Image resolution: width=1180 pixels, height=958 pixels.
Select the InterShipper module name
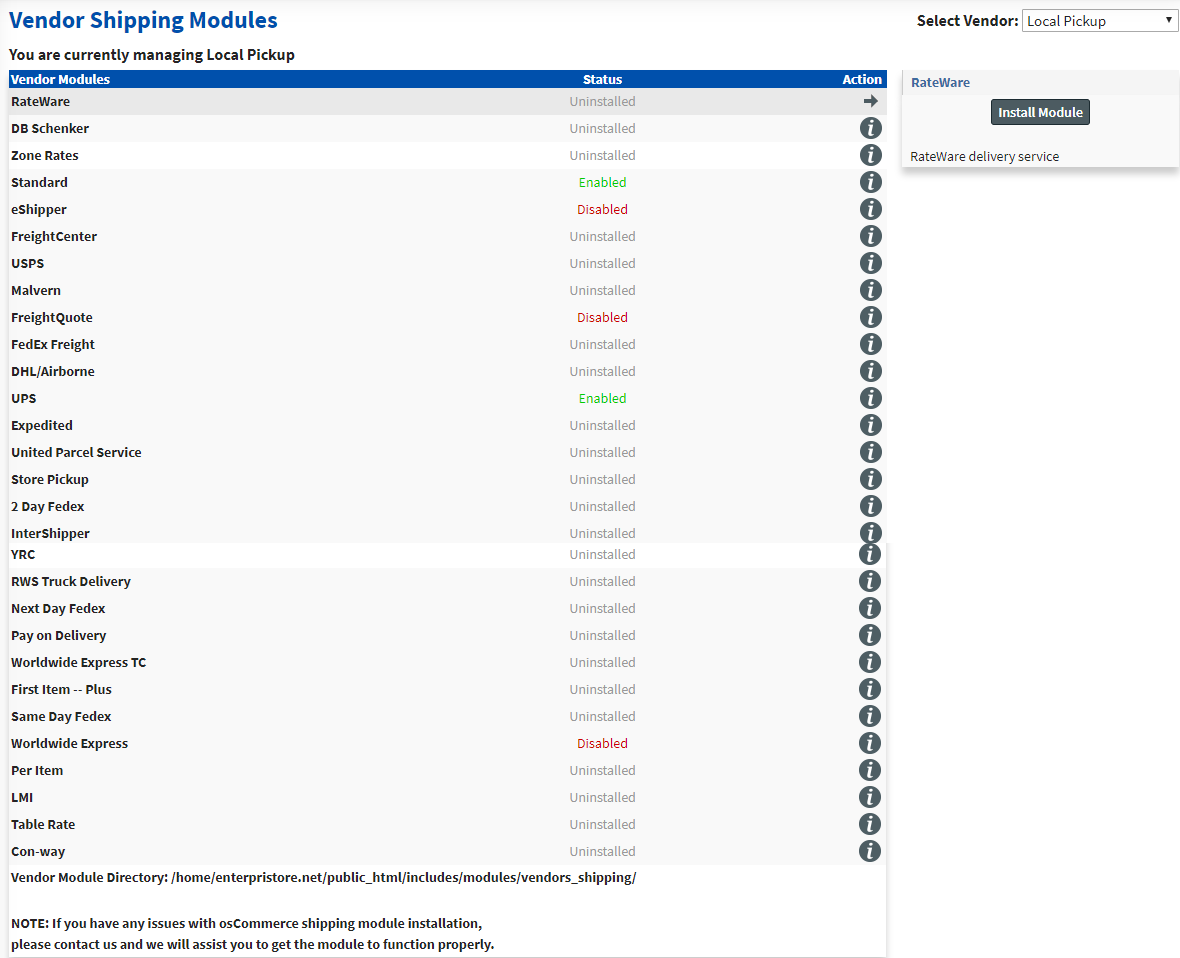[50, 534]
